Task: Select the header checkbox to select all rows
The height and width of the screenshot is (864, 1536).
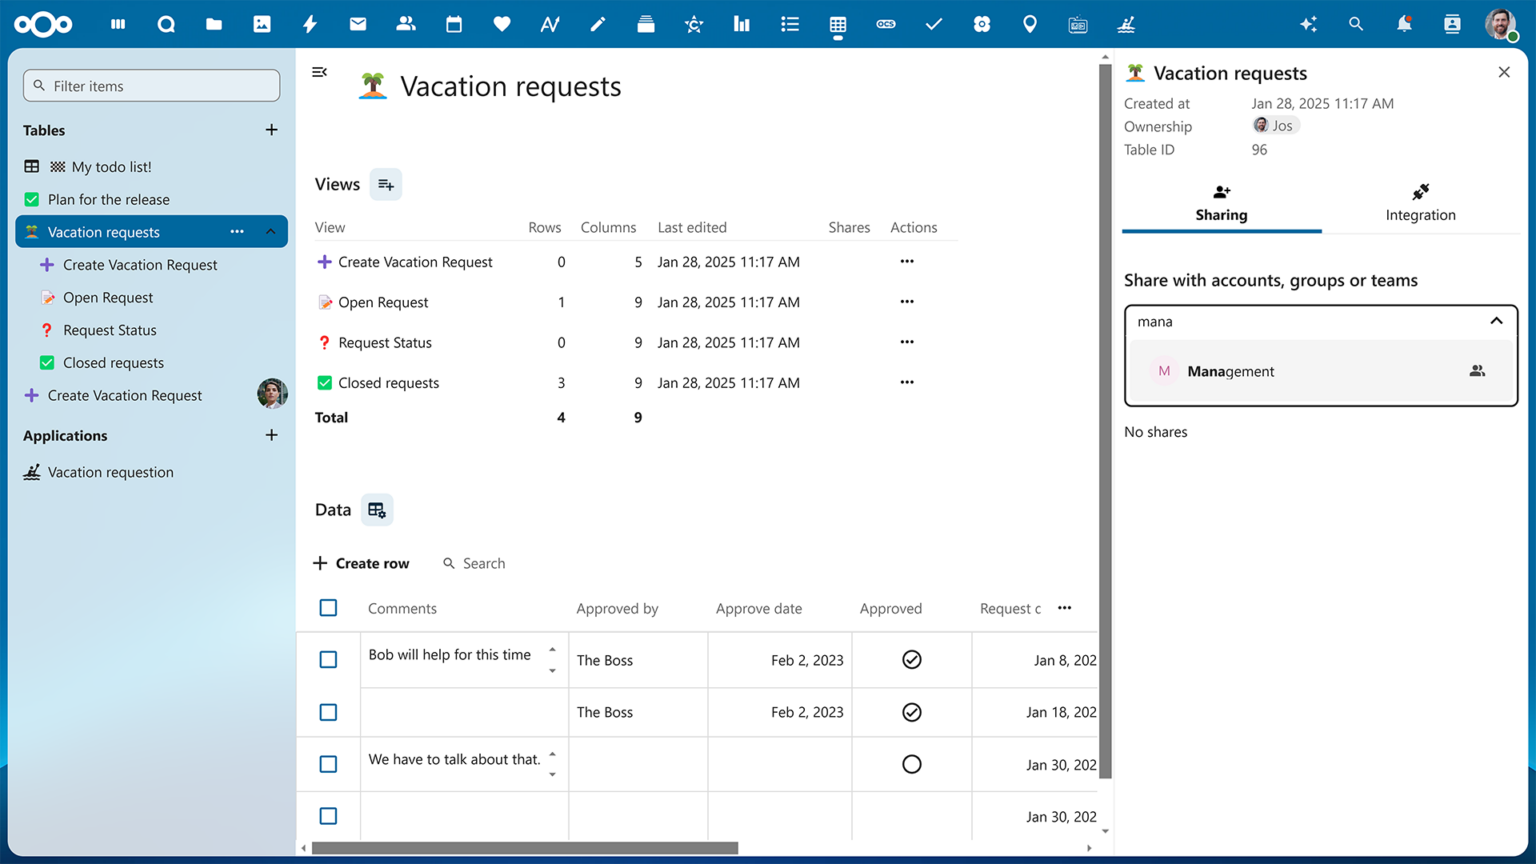Action: tap(328, 607)
